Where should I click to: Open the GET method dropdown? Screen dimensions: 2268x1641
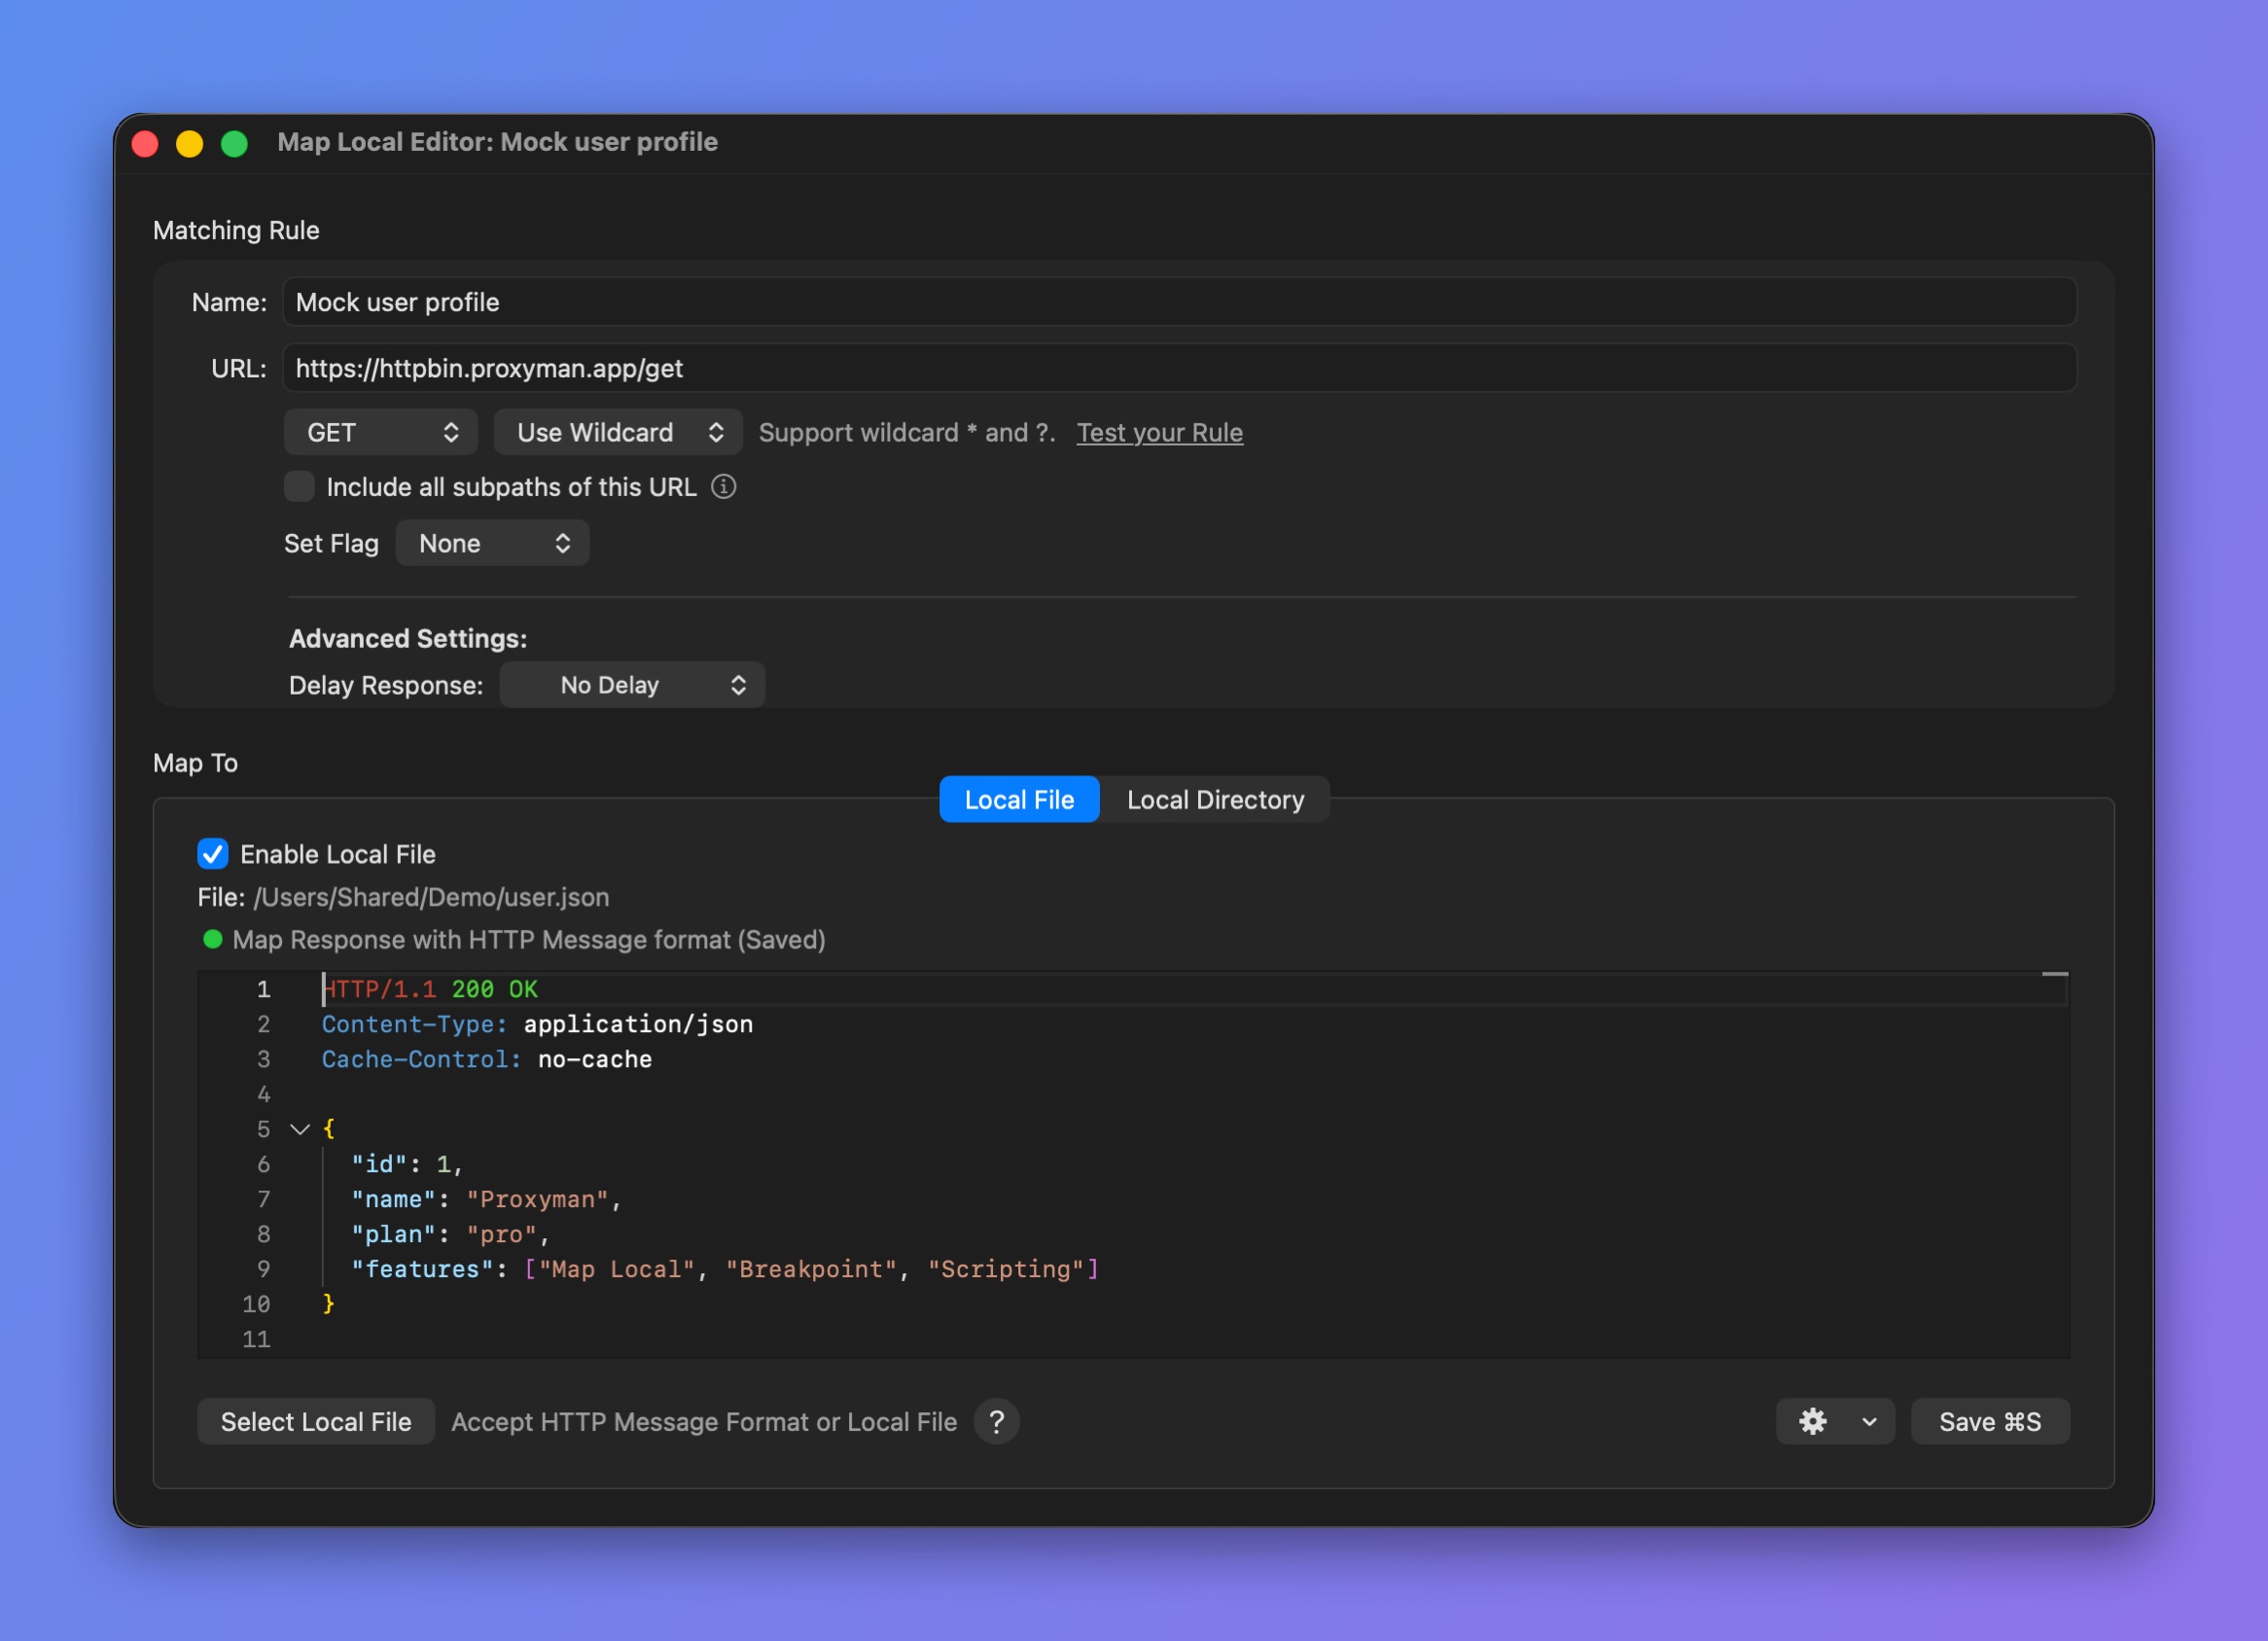[381, 432]
